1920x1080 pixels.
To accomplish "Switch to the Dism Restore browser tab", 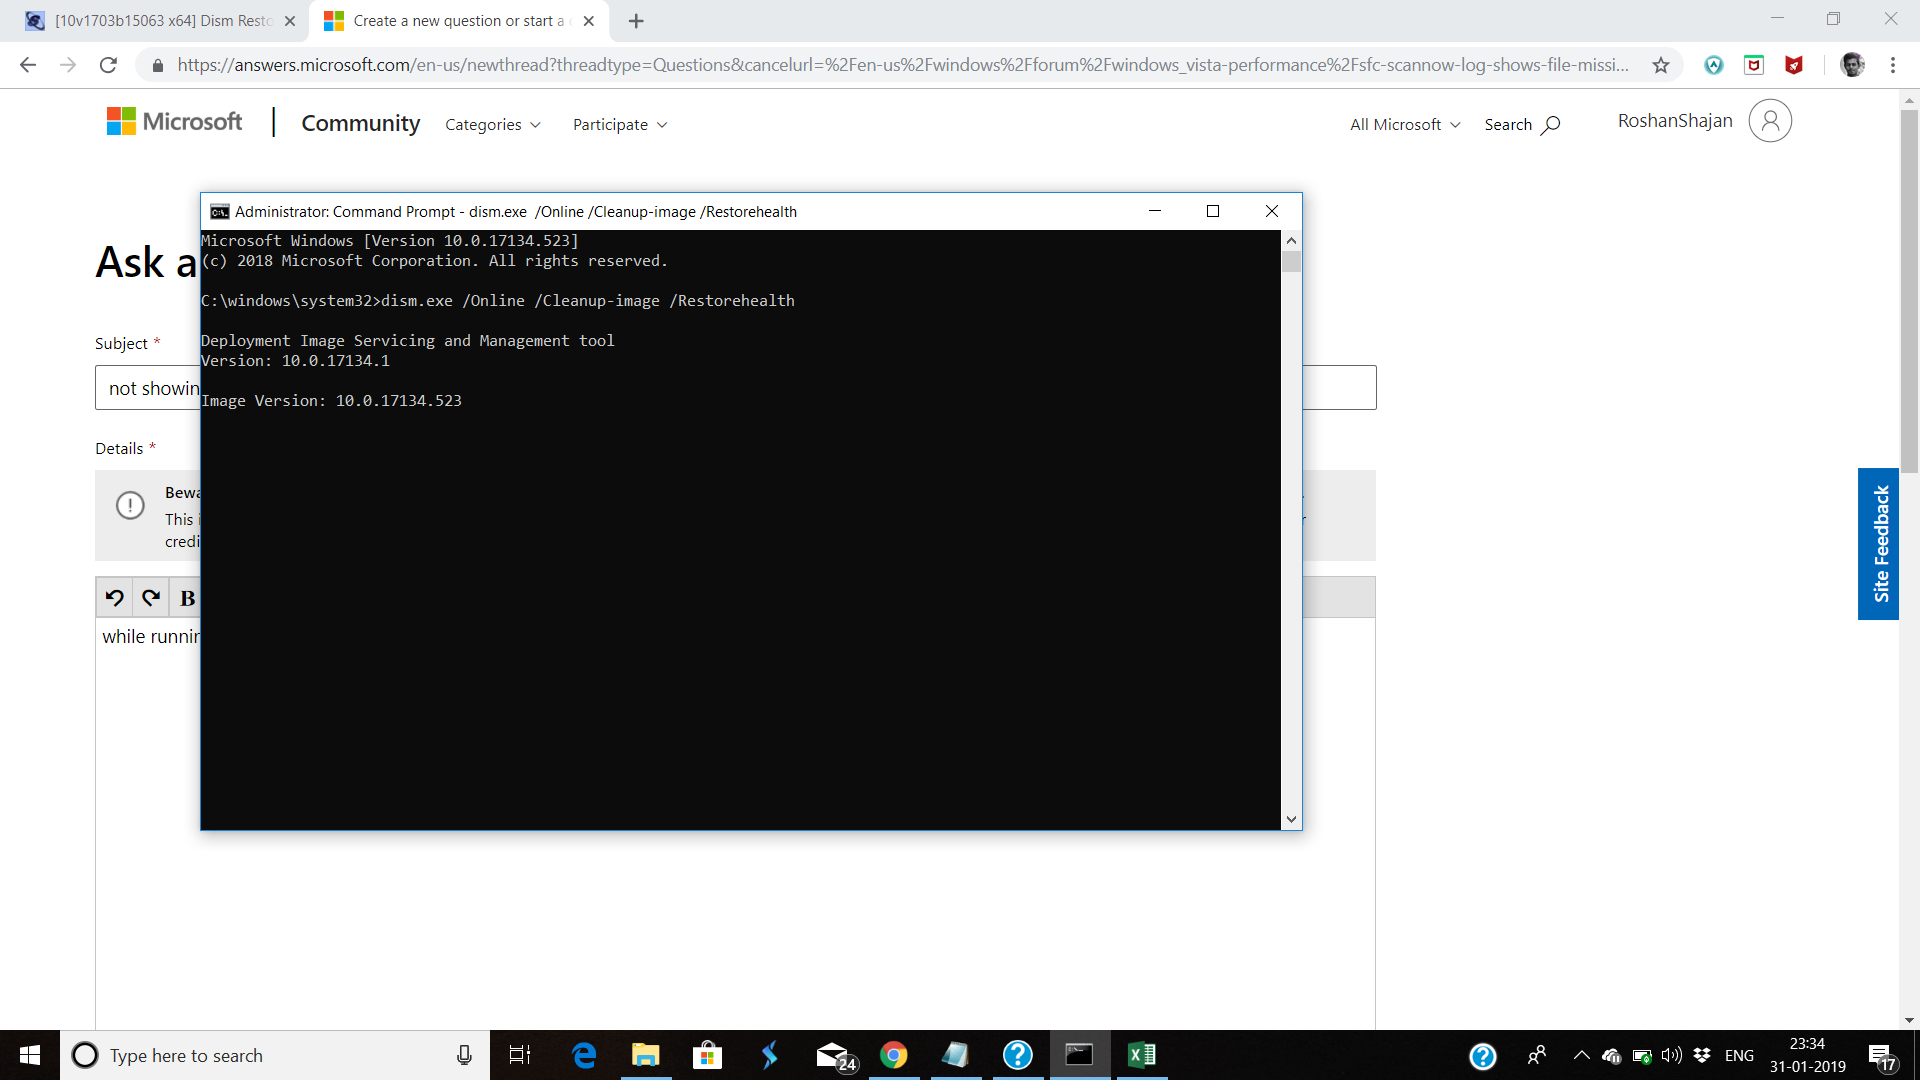I will click(160, 20).
